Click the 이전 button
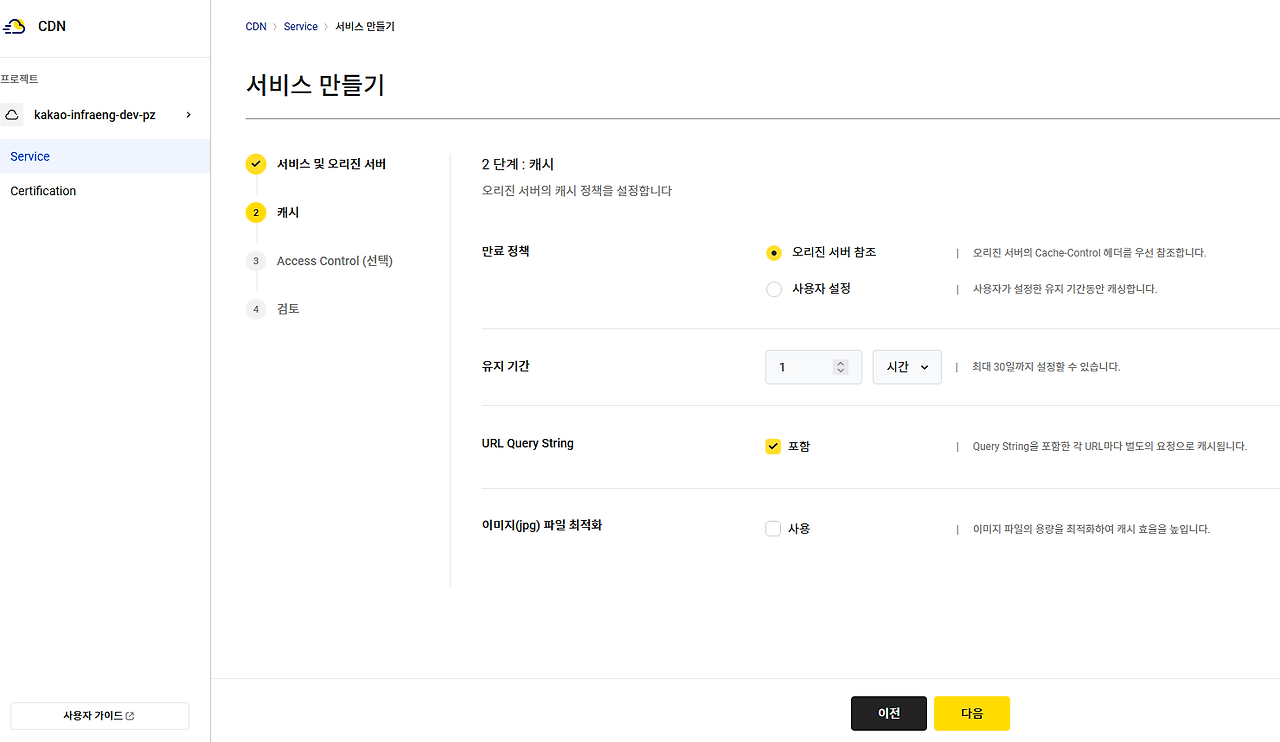The height and width of the screenshot is (742, 1280). 888,713
